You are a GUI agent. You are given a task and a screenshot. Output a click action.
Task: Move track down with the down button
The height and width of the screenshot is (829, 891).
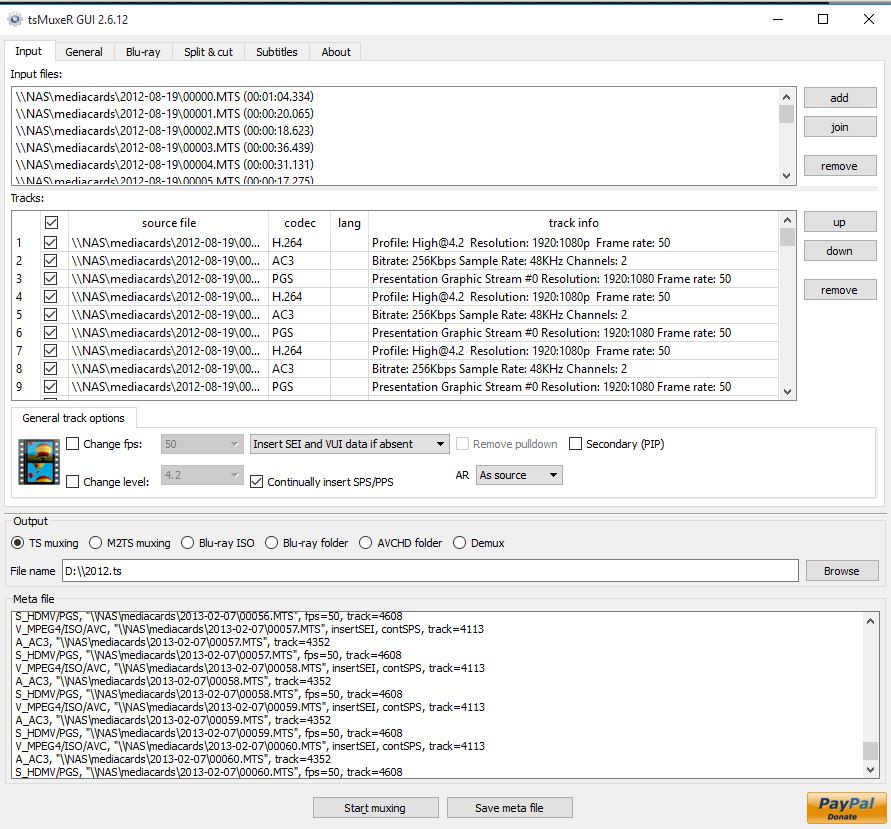pyautogui.click(x=839, y=251)
